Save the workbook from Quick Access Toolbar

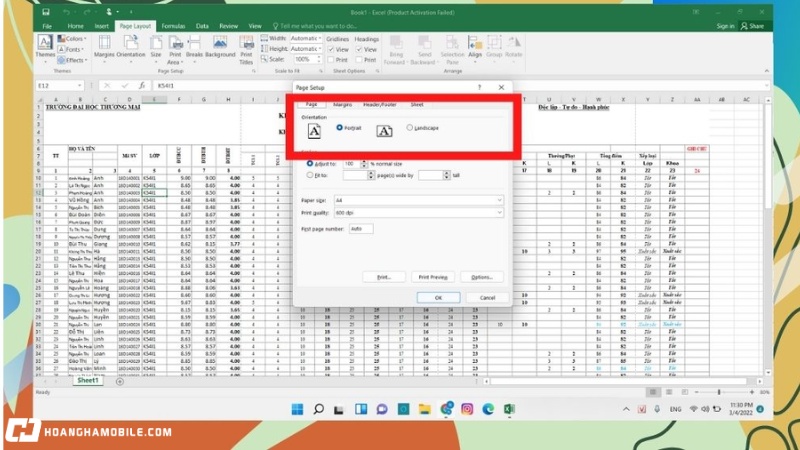tap(45, 12)
